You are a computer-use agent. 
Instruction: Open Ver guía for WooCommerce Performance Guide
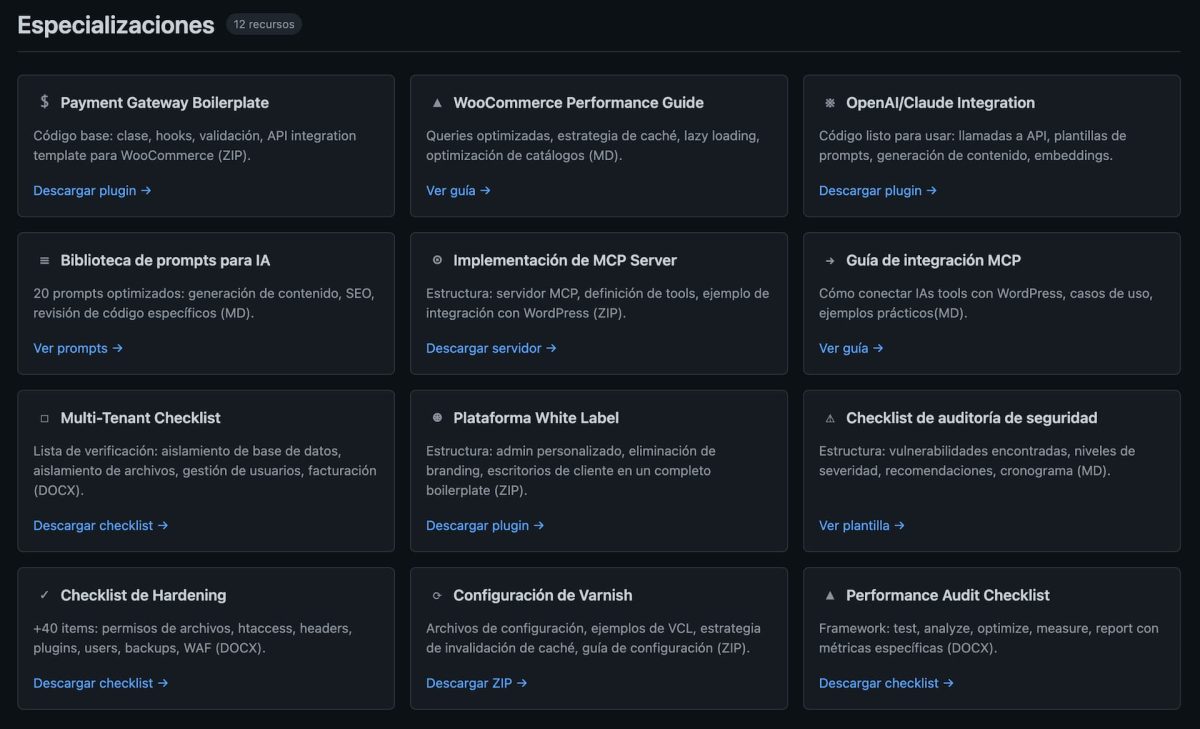(x=458, y=190)
